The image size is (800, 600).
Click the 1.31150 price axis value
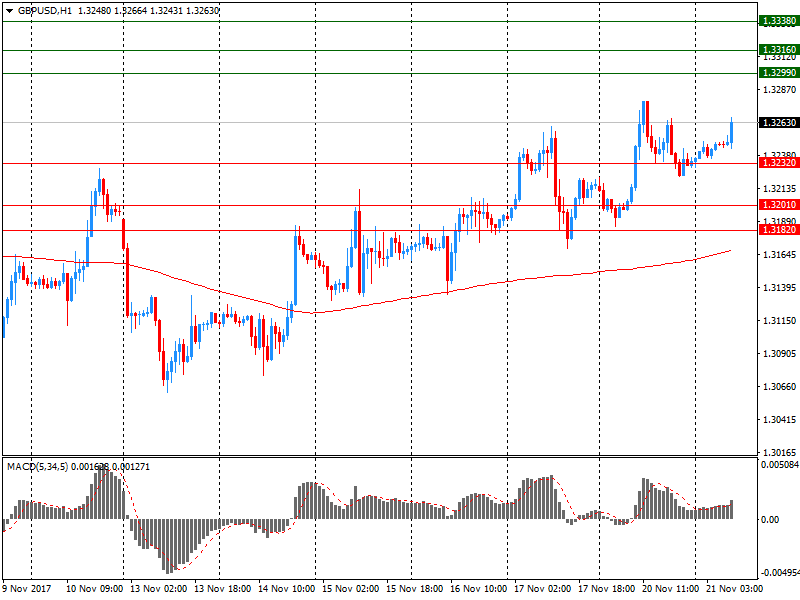(779, 321)
